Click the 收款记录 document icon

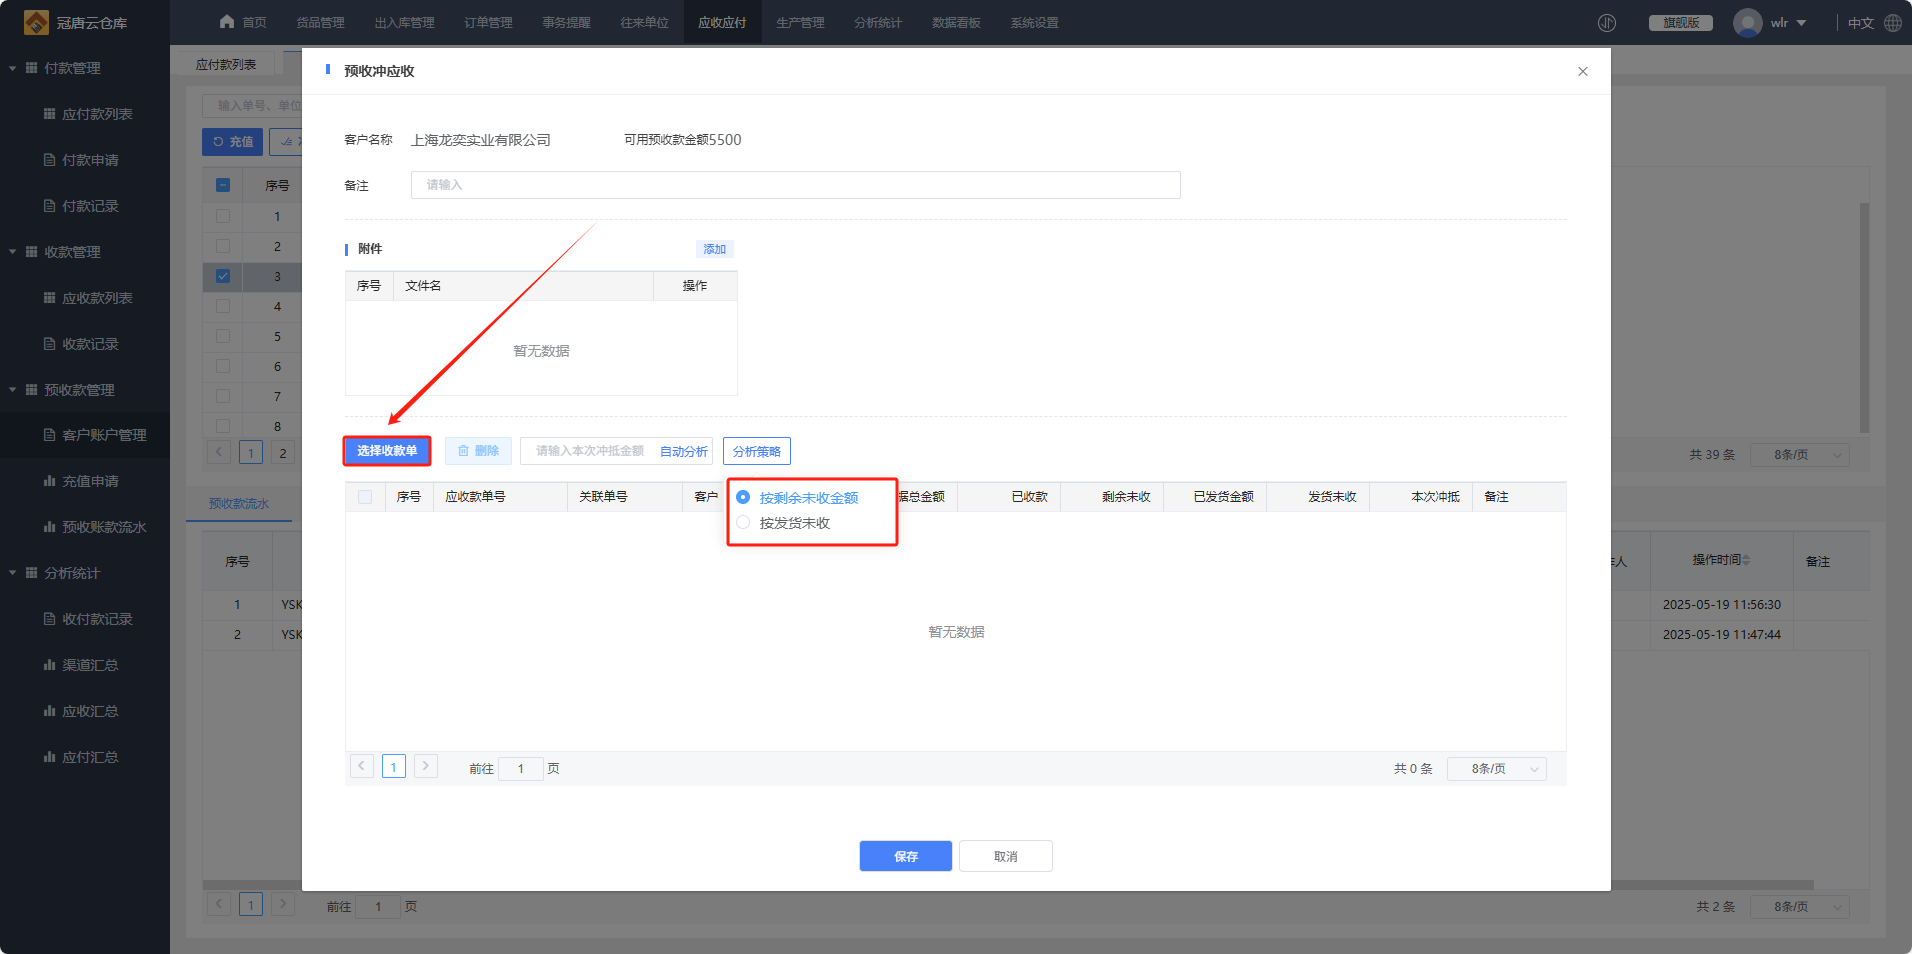pos(49,344)
